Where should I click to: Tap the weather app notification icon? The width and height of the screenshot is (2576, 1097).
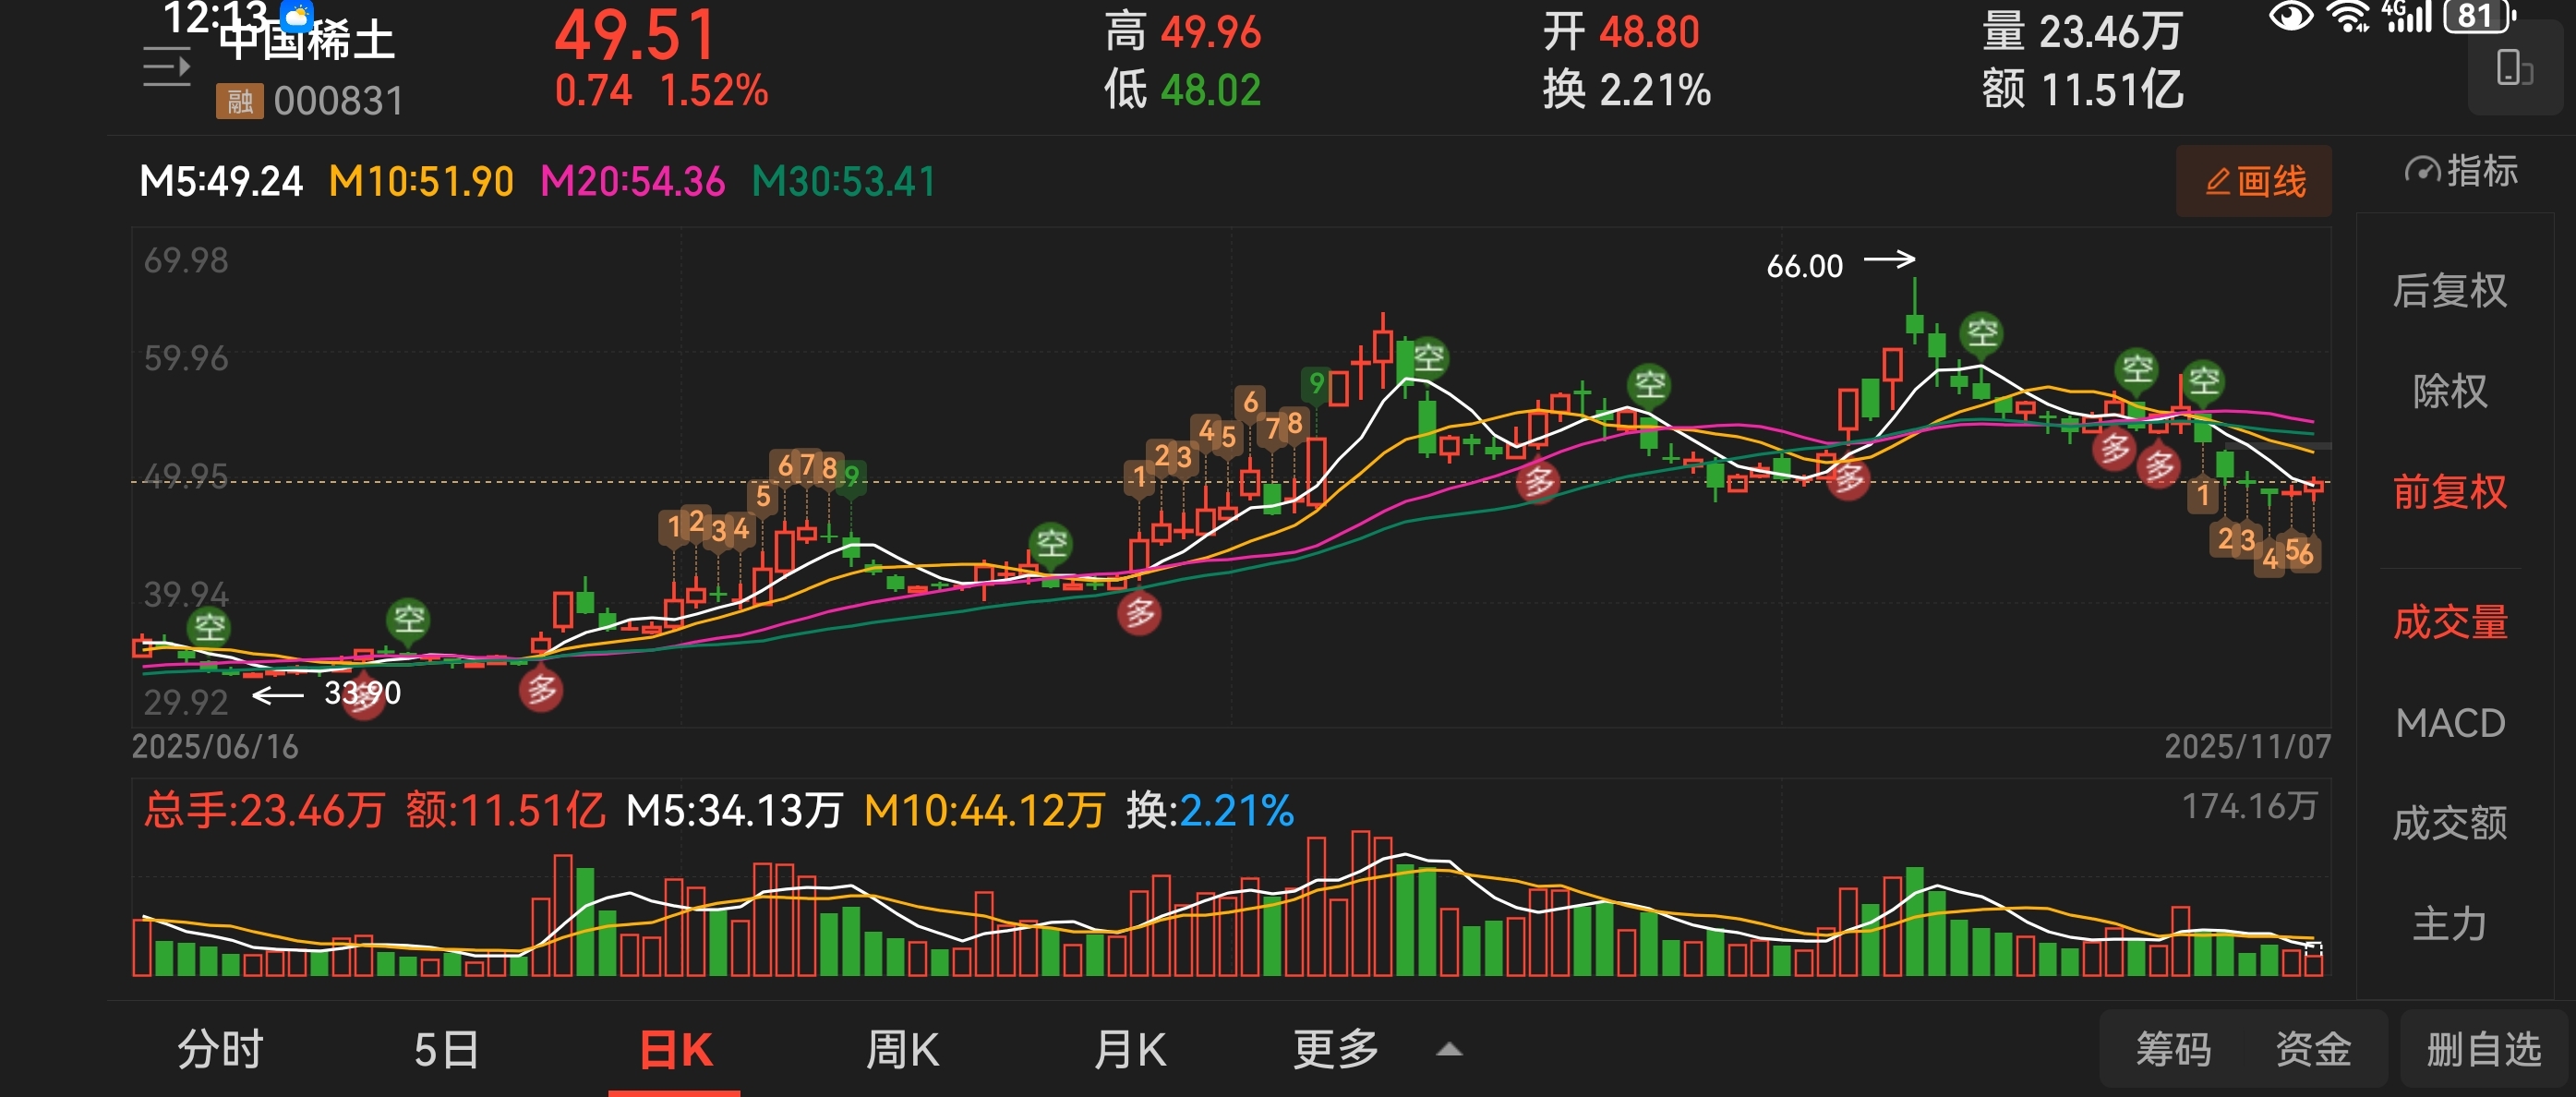pos(297,15)
